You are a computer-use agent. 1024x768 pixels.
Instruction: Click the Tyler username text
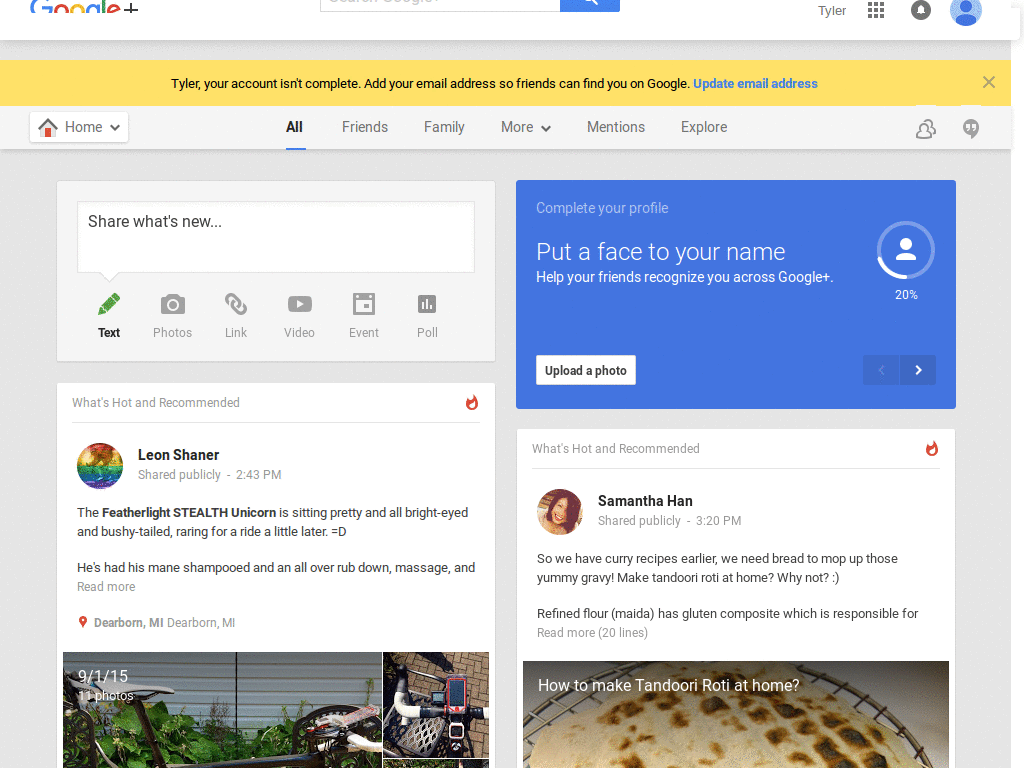pyautogui.click(x=832, y=10)
